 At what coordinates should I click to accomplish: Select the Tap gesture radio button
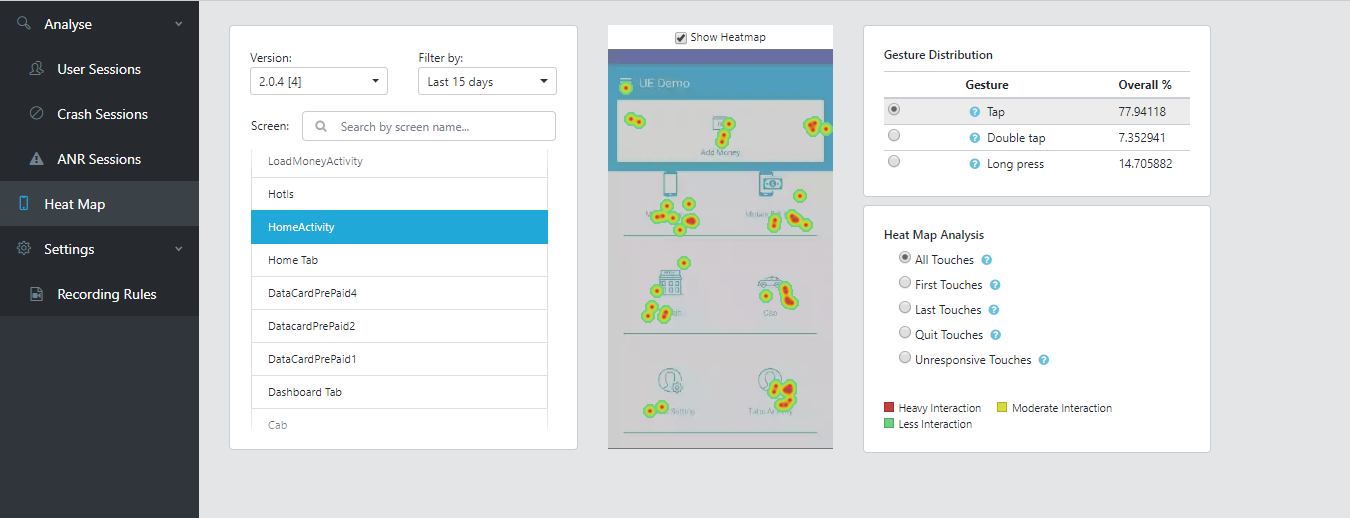[894, 109]
